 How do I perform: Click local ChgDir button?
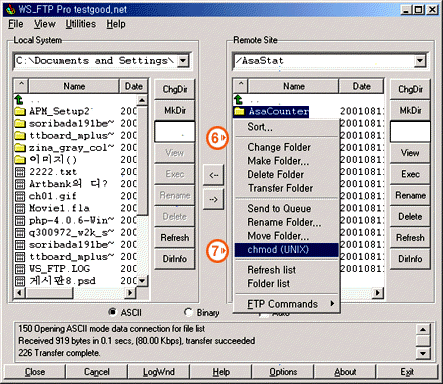(175, 89)
